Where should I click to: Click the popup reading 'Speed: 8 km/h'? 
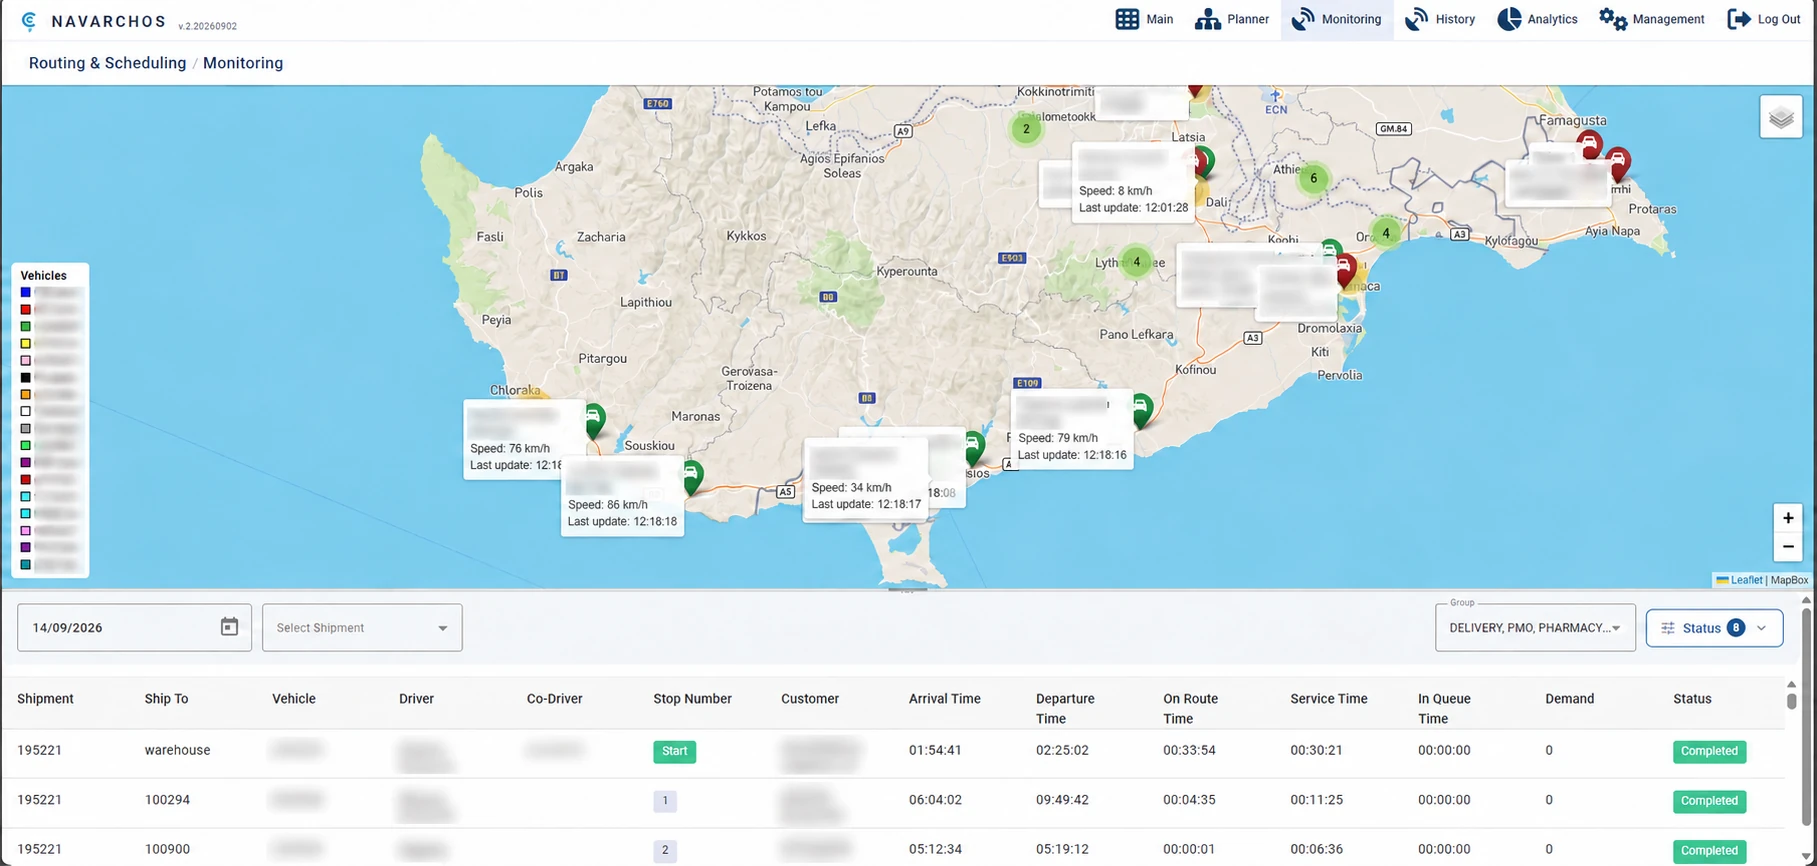[1133, 183]
